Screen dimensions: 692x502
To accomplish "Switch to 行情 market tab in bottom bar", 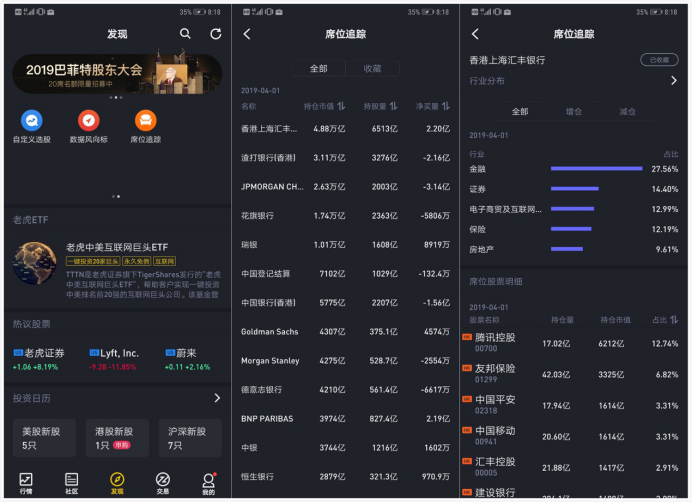I will pyautogui.click(x=26, y=483).
